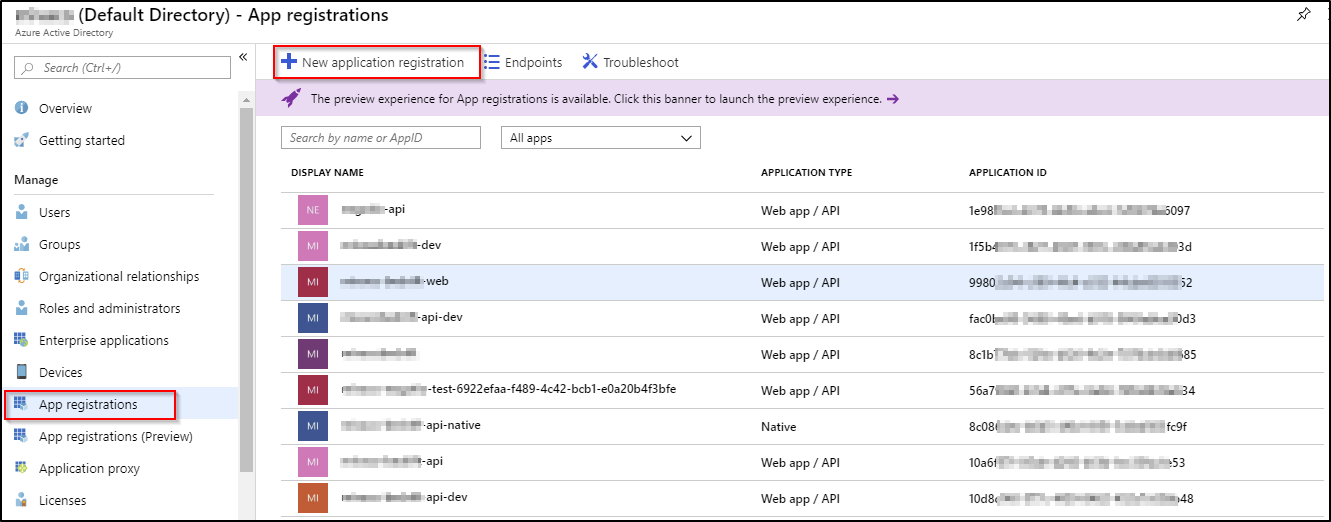Screen dimensions: 1331x522
Task: Open Organizational relationships
Action: (x=119, y=276)
